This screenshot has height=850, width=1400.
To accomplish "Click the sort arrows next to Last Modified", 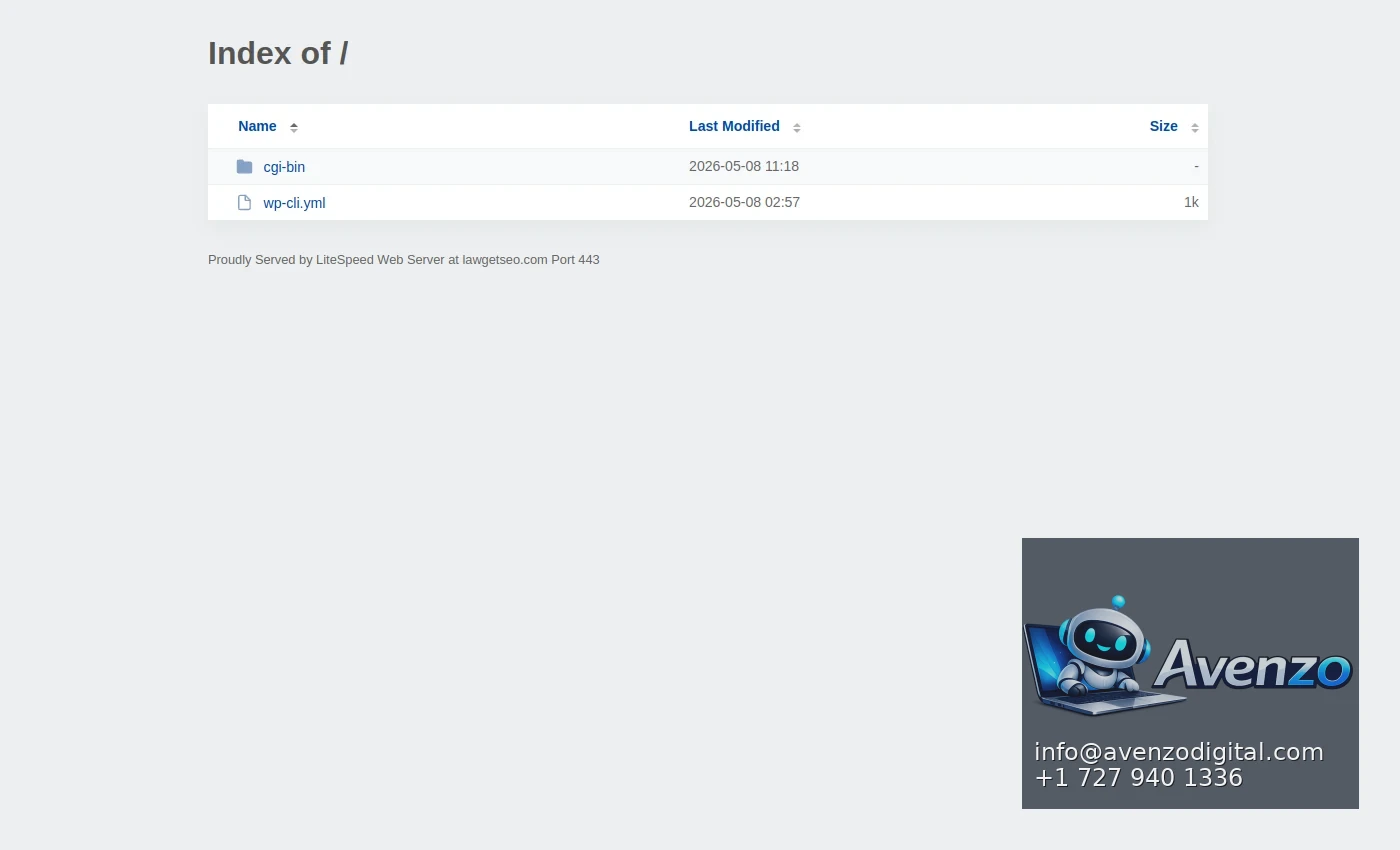I will 797,127.
